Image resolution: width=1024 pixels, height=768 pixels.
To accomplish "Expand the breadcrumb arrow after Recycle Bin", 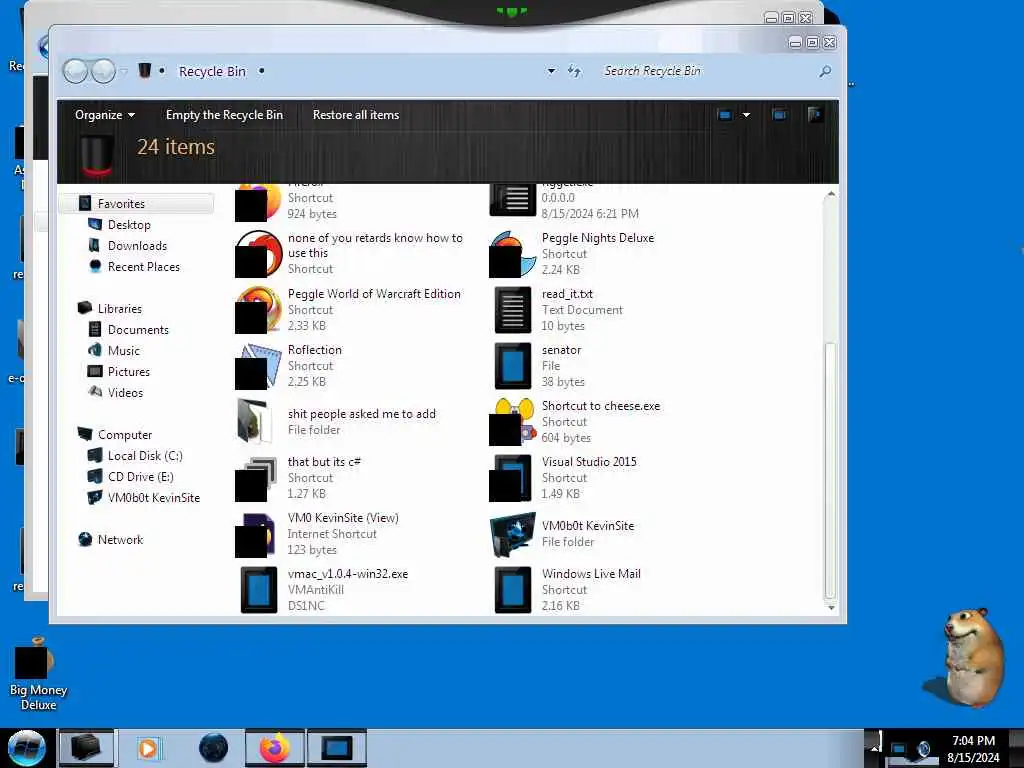I will click(261, 71).
